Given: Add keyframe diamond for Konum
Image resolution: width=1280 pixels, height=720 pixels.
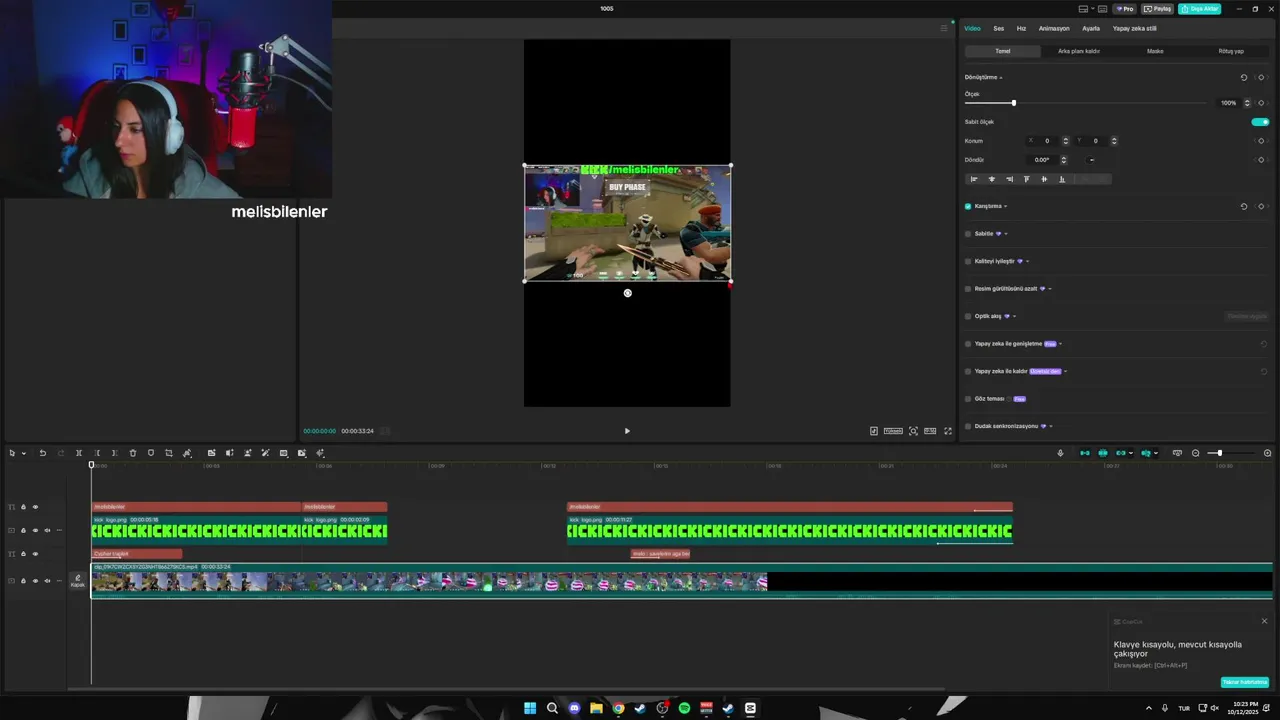Looking at the screenshot, I should 1261,141.
